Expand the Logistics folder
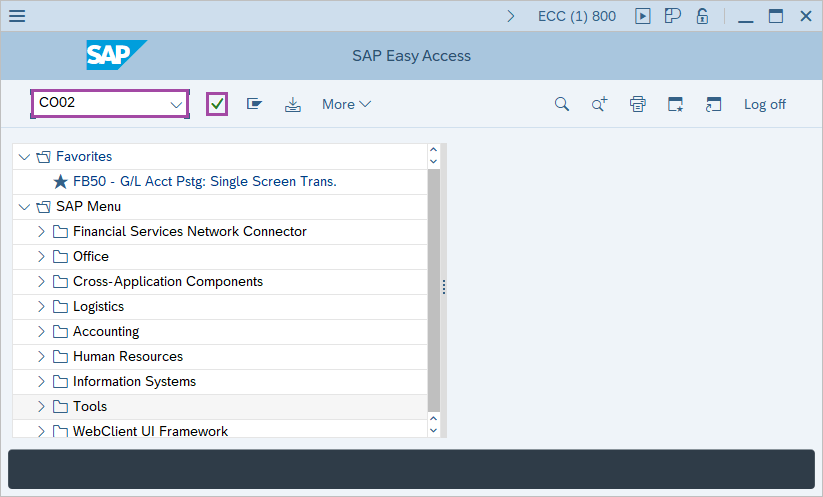The width and height of the screenshot is (823, 497). 41,306
